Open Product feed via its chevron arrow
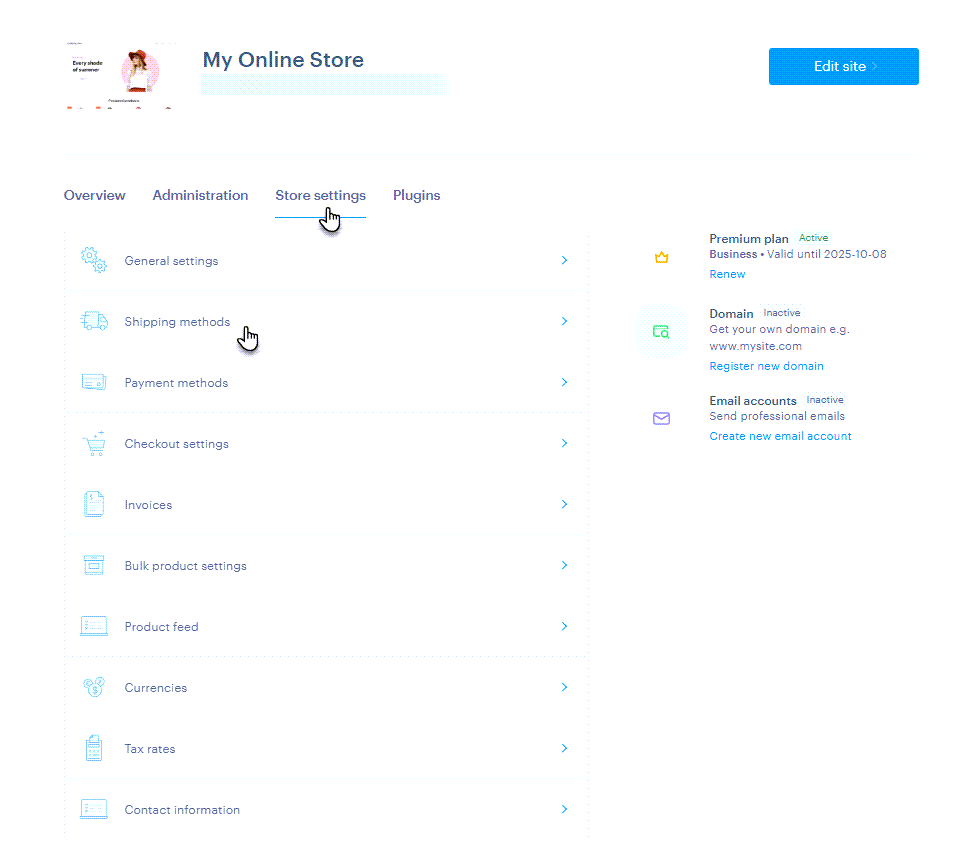This screenshot has height=864, width=973. tap(564, 626)
